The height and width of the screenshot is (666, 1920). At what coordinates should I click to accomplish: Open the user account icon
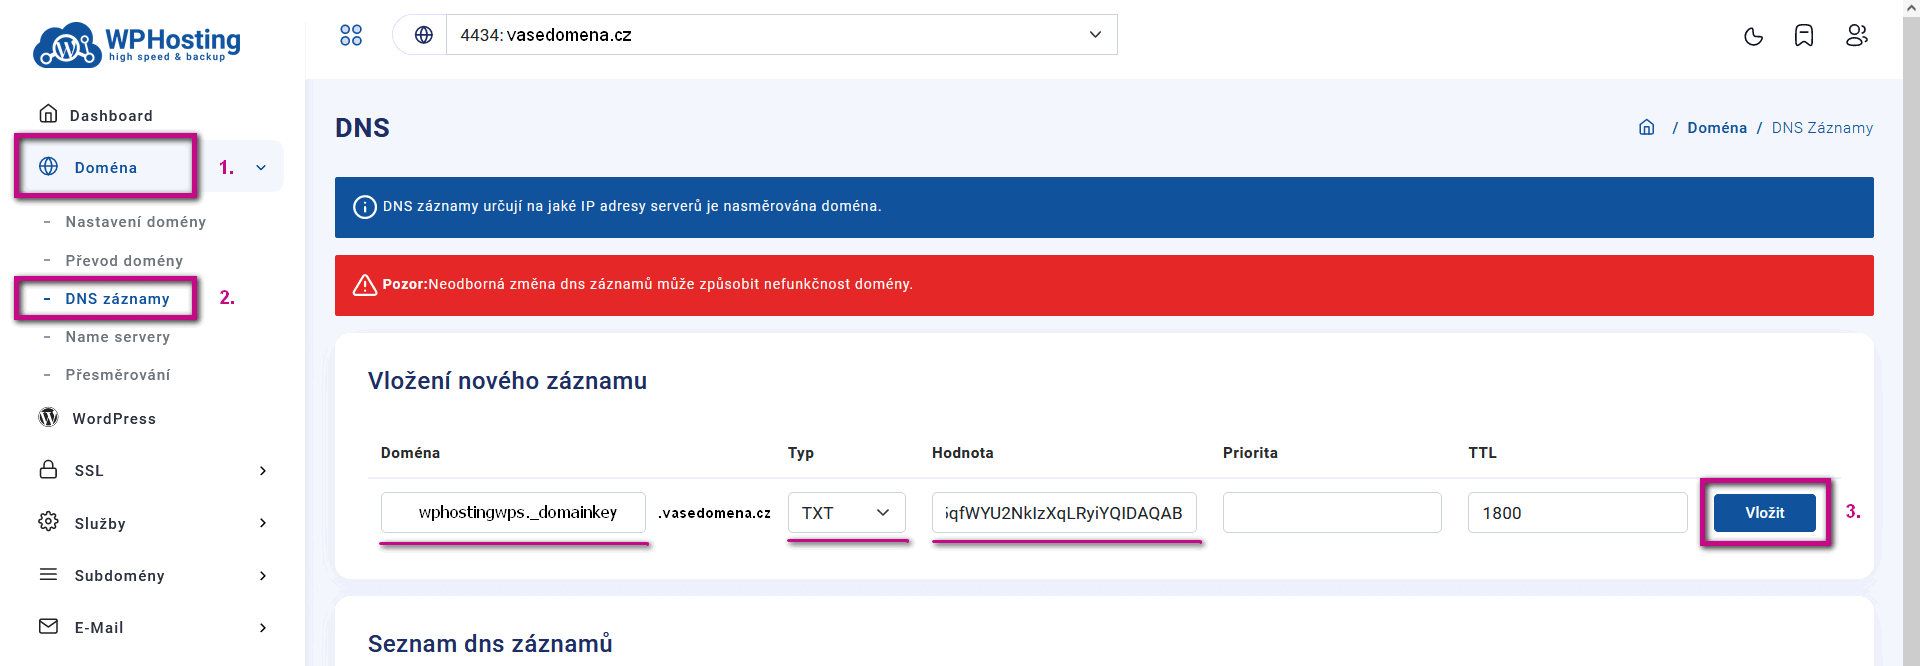1856,36
